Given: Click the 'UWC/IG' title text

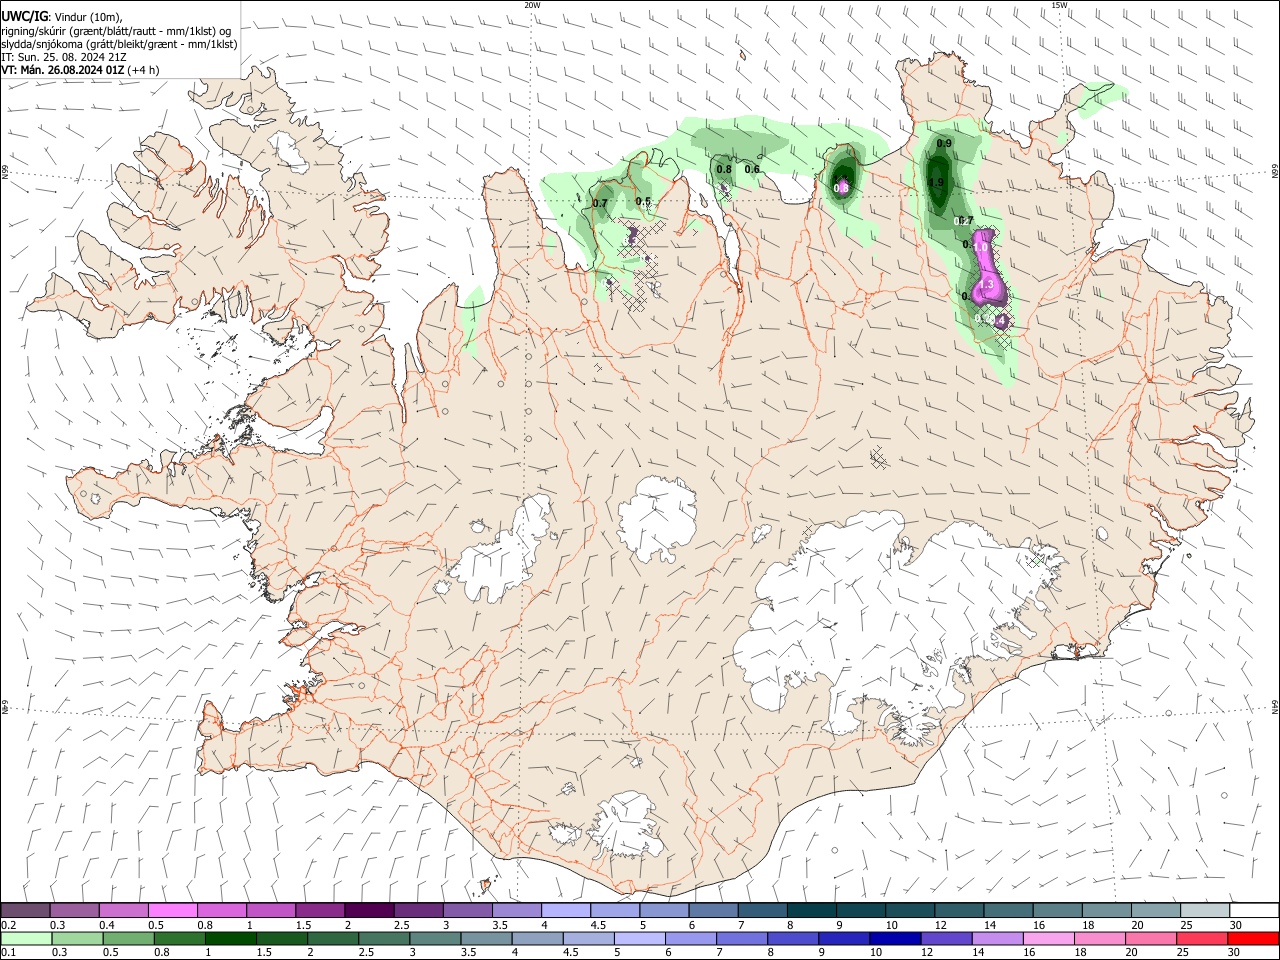Looking at the screenshot, I should coord(24,15).
